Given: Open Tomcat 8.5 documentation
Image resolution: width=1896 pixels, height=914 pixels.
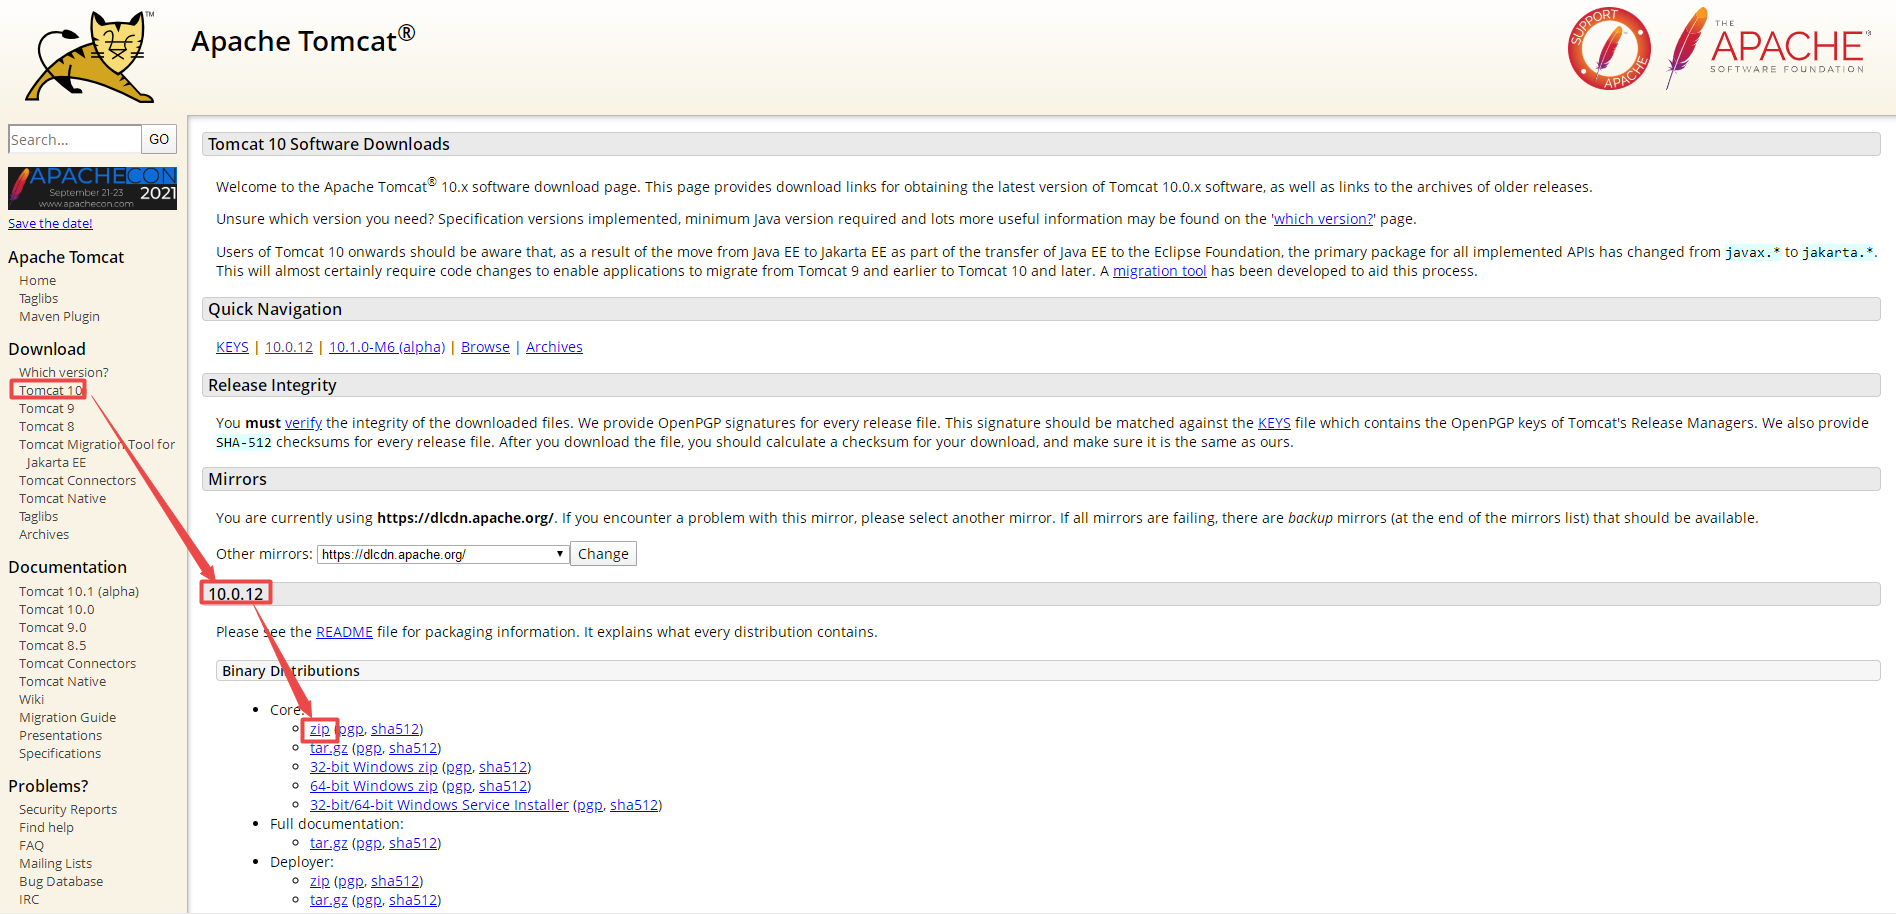Looking at the screenshot, I should [52, 646].
